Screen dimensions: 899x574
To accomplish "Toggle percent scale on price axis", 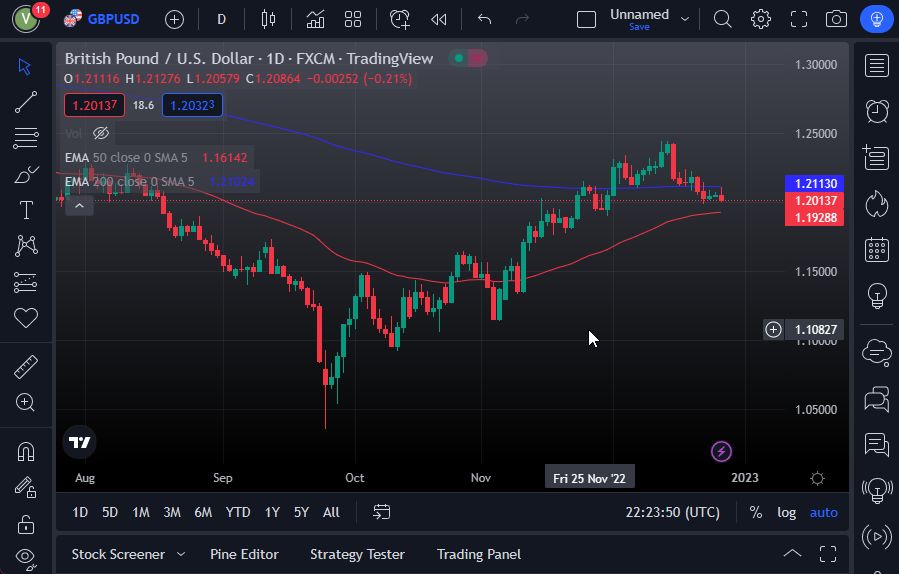I will (756, 512).
